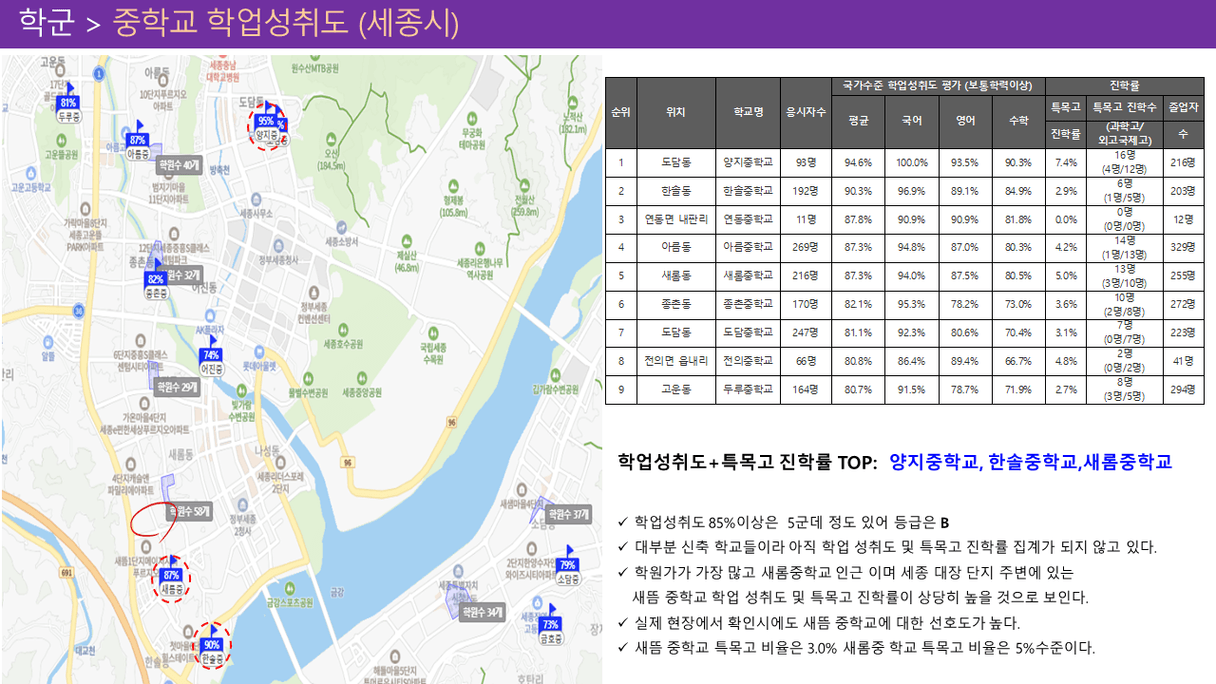Click the 192명 test-taker cell
The height and width of the screenshot is (684, 1216).
[806, 191]
